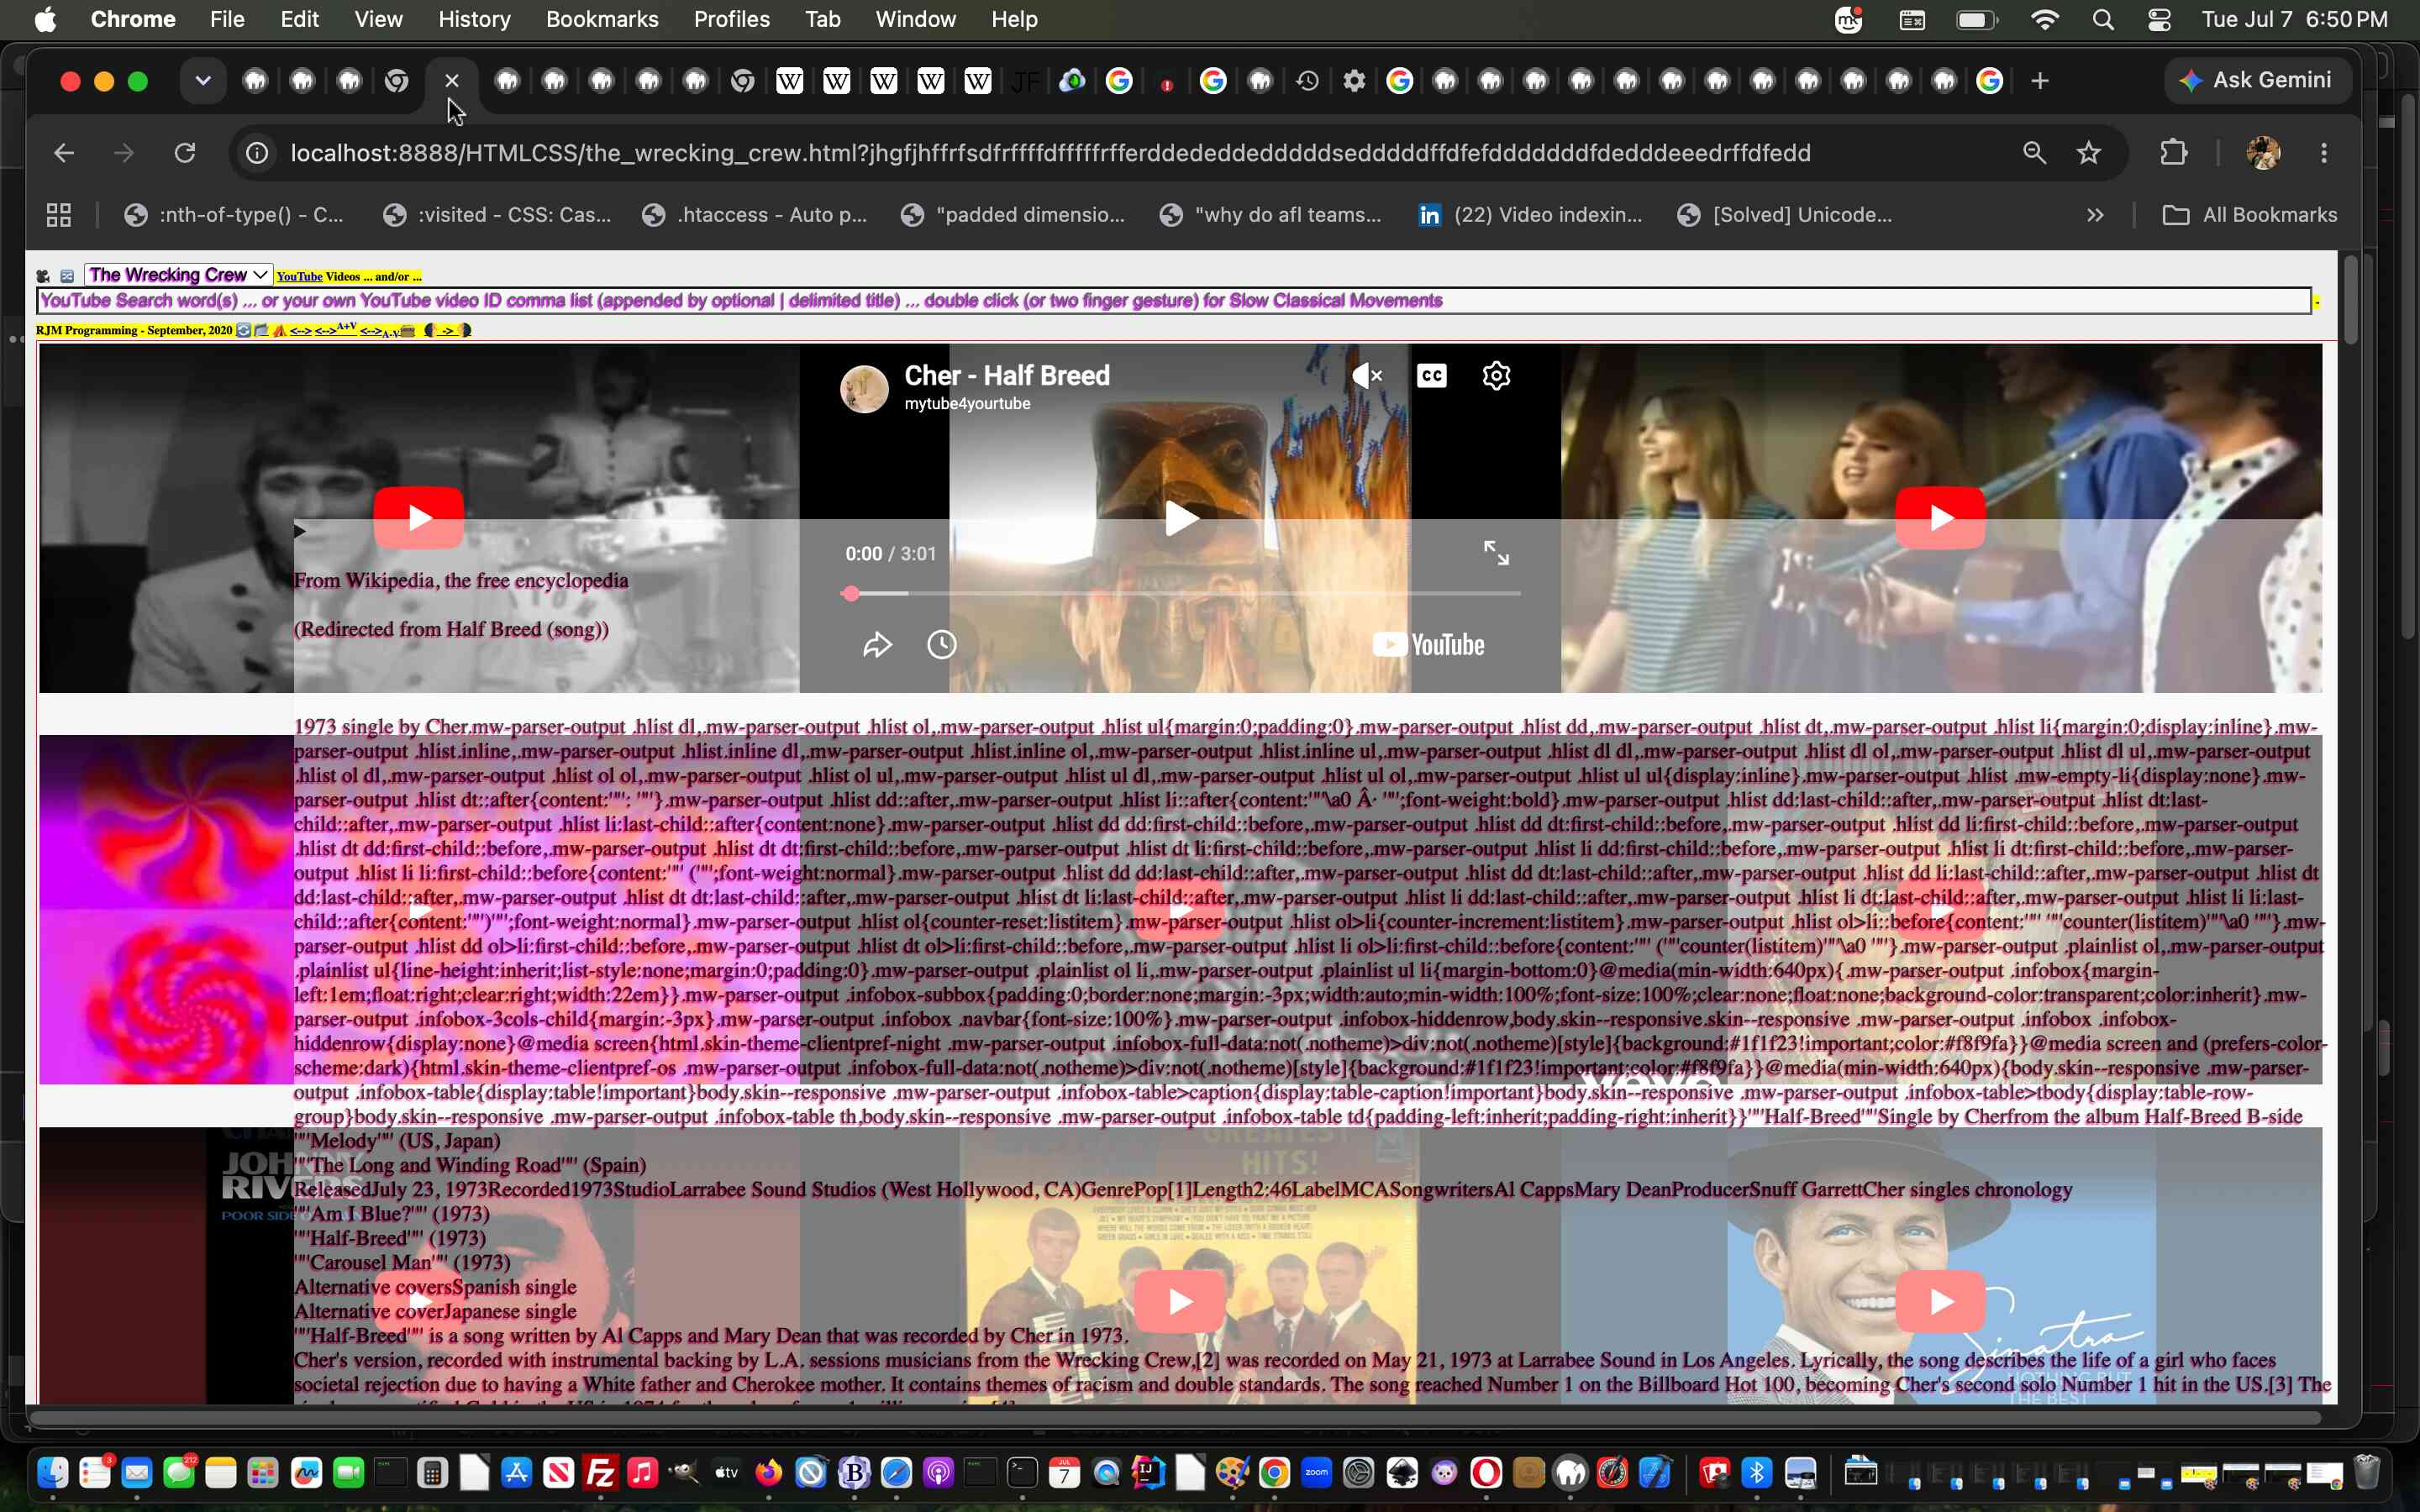Click the plain <--> link

(301, 331)
